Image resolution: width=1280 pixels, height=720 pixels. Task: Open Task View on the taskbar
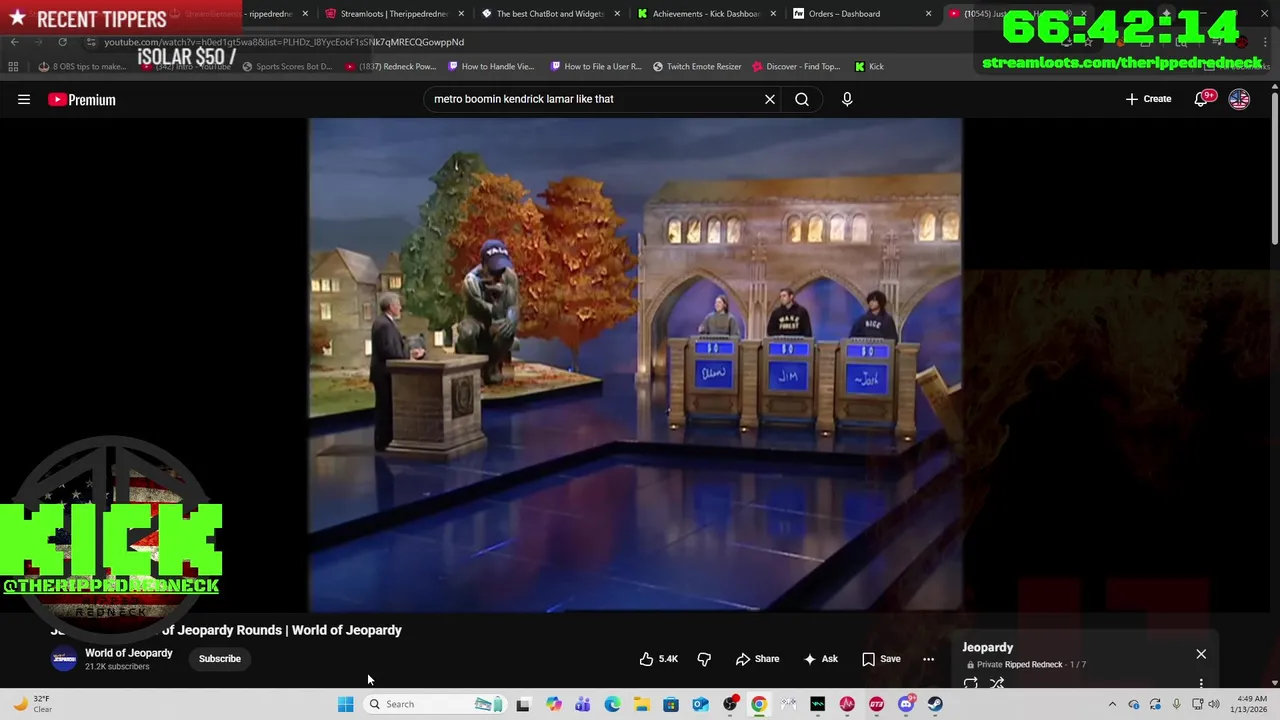tap(523, 704)
